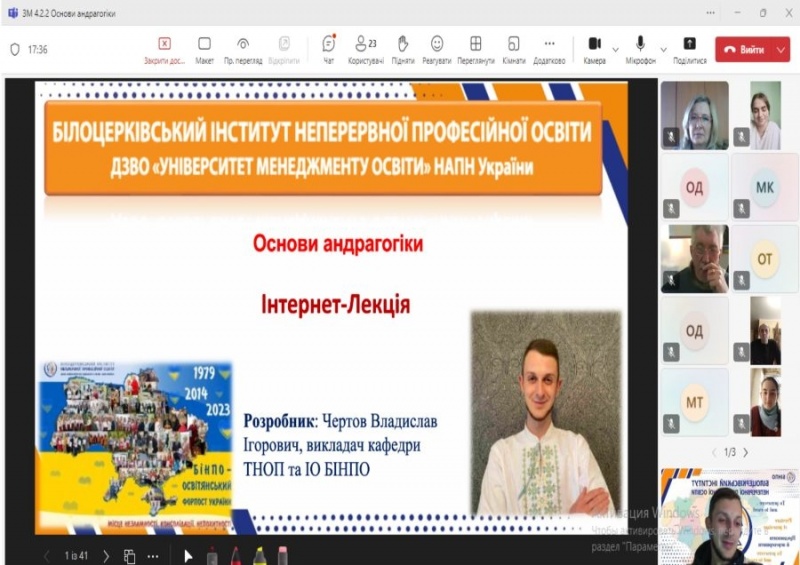The height and width of the screenshot is (565, 800).
Task: Toggle the Мікрофон microphone mute
Action: [x=639, y=44]
